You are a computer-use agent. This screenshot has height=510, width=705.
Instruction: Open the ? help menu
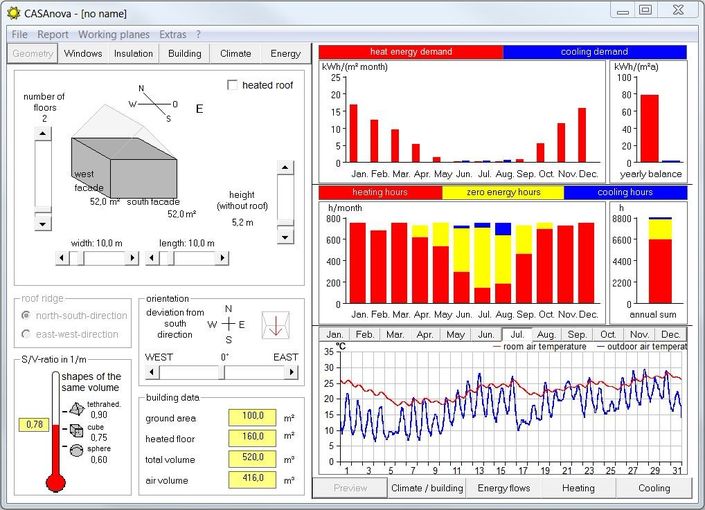[198, 34]
